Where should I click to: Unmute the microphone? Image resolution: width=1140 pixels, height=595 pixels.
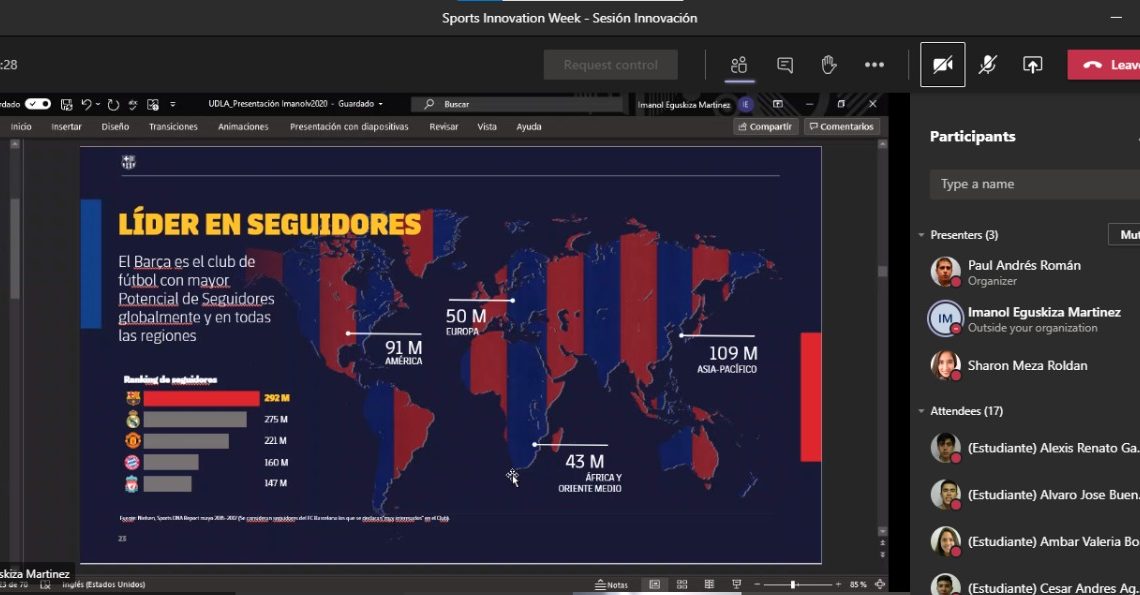tap(987, 65)
